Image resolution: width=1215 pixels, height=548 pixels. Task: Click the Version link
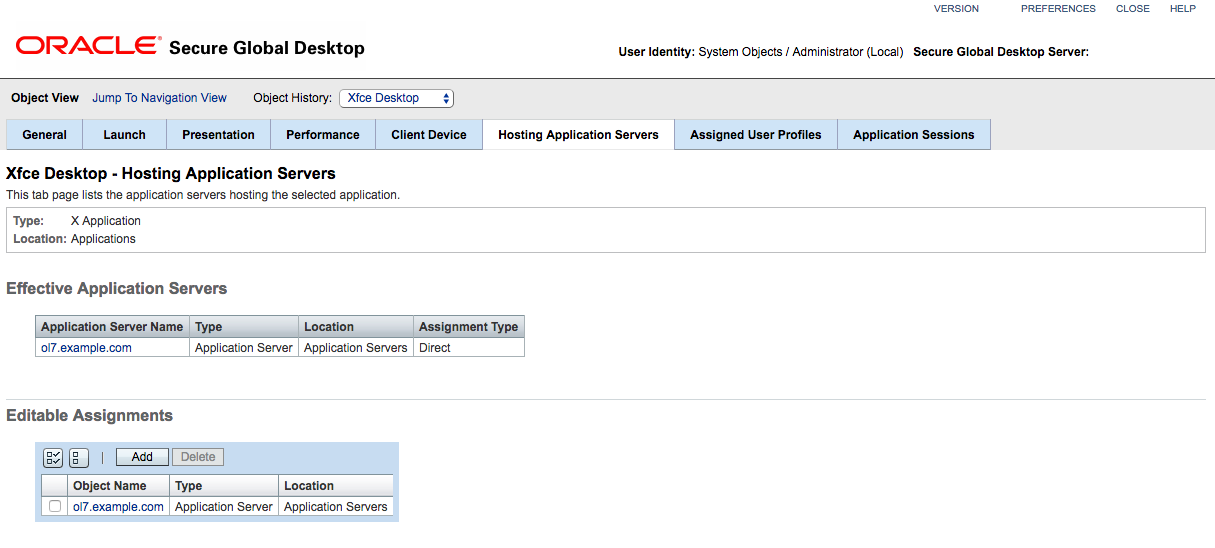(956, 9)
